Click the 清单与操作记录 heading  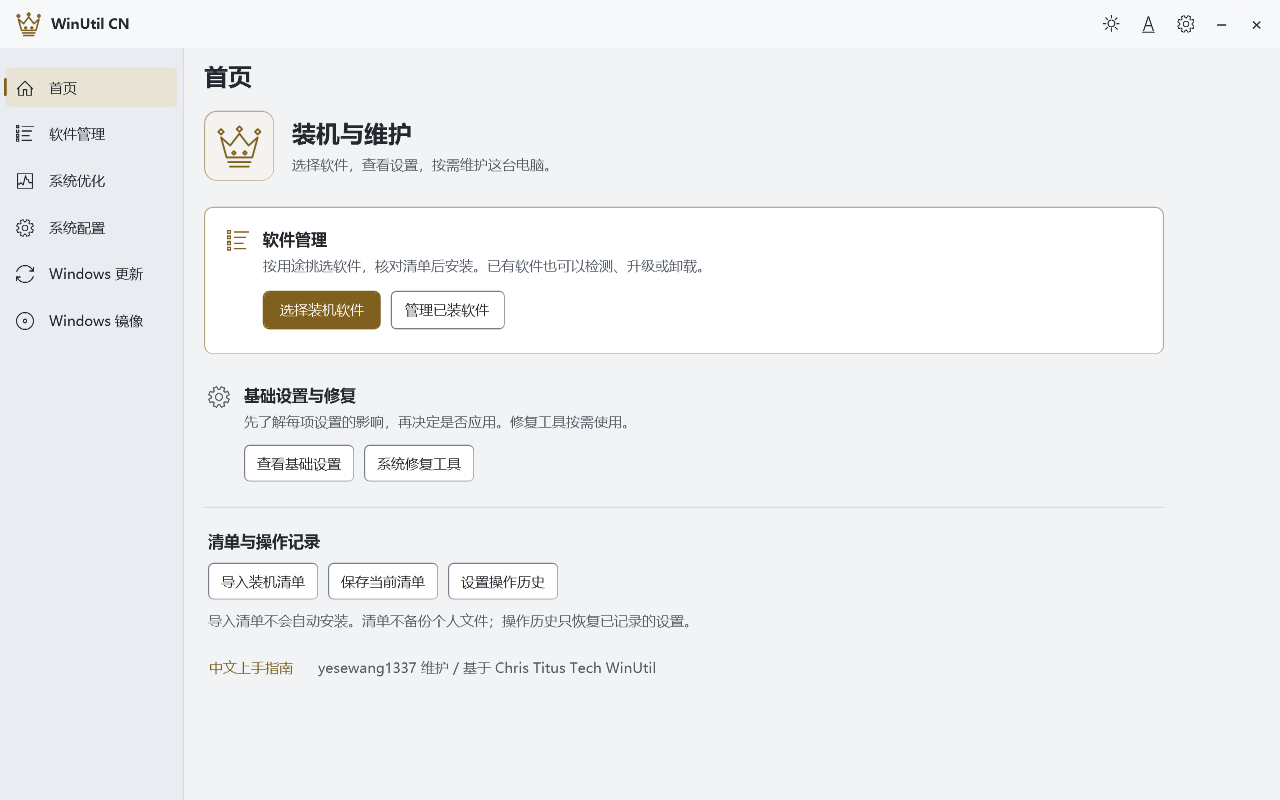coord(264,542)
